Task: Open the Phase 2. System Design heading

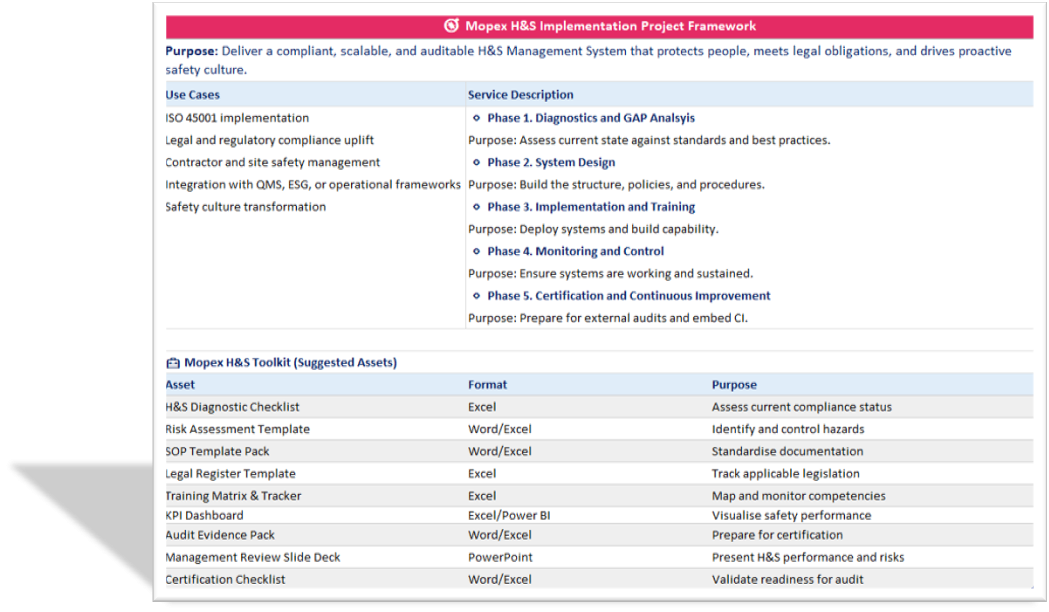Action: [551, 162]
